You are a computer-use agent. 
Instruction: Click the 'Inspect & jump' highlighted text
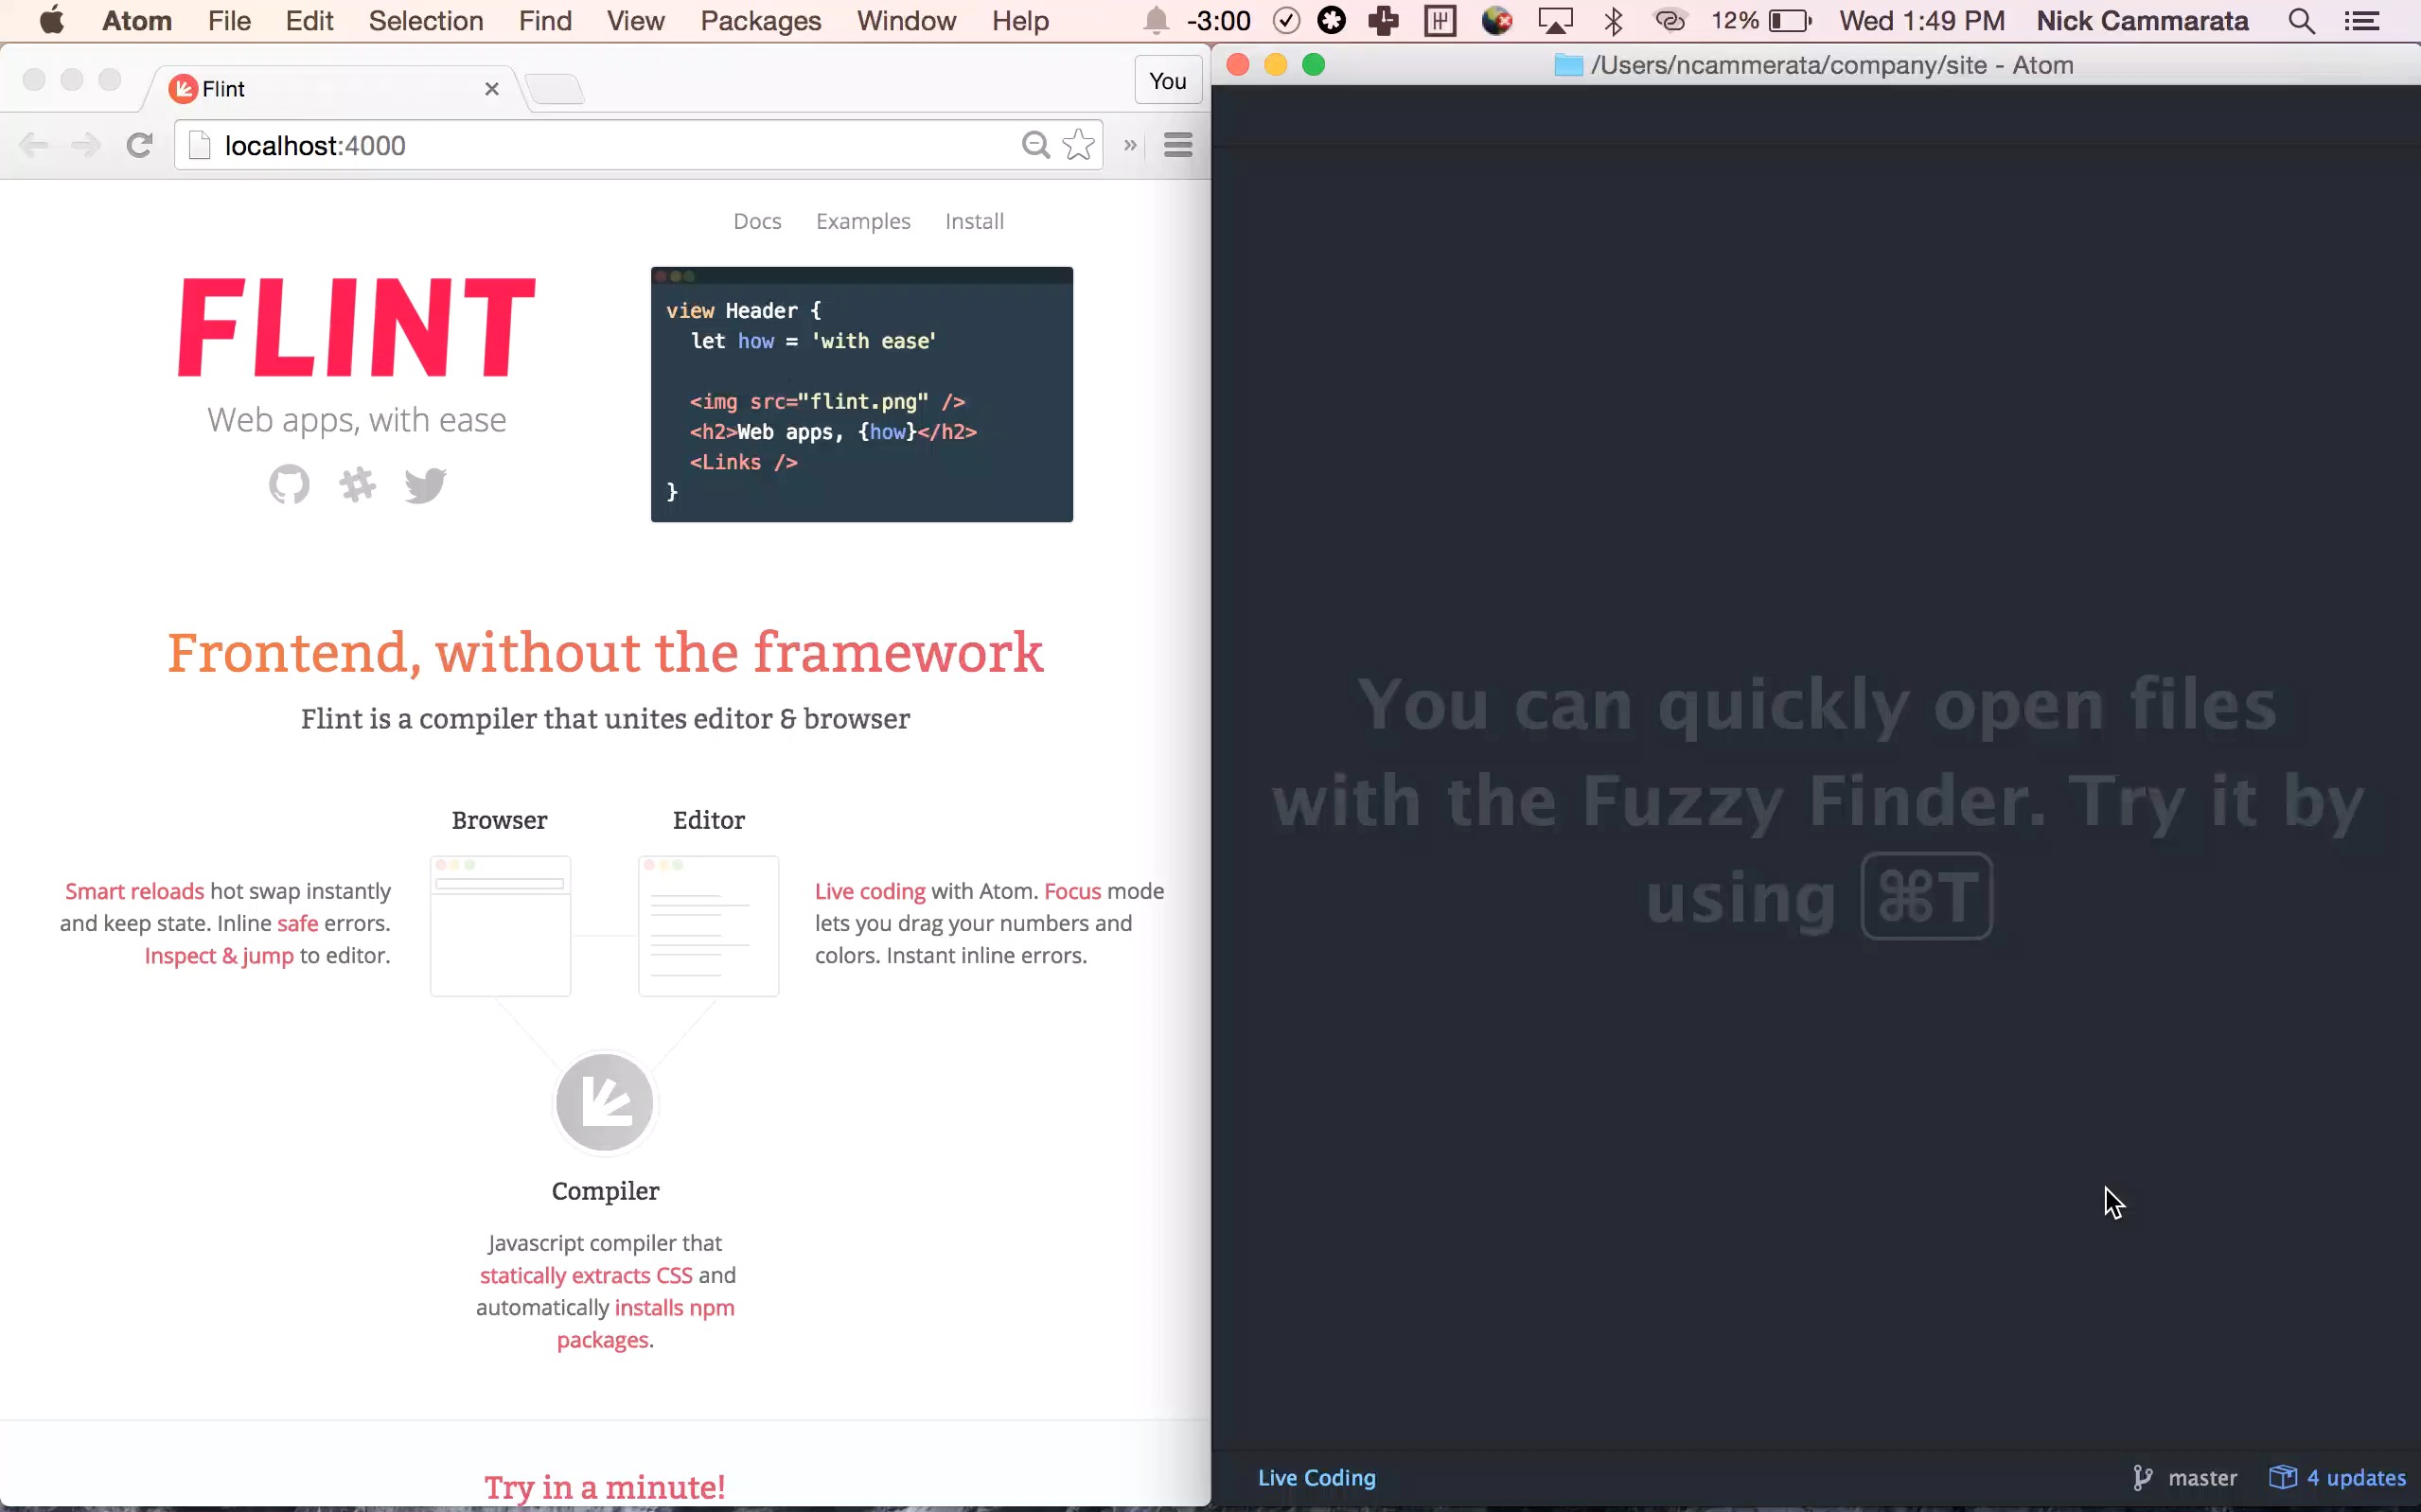click(x=219, y=956)
